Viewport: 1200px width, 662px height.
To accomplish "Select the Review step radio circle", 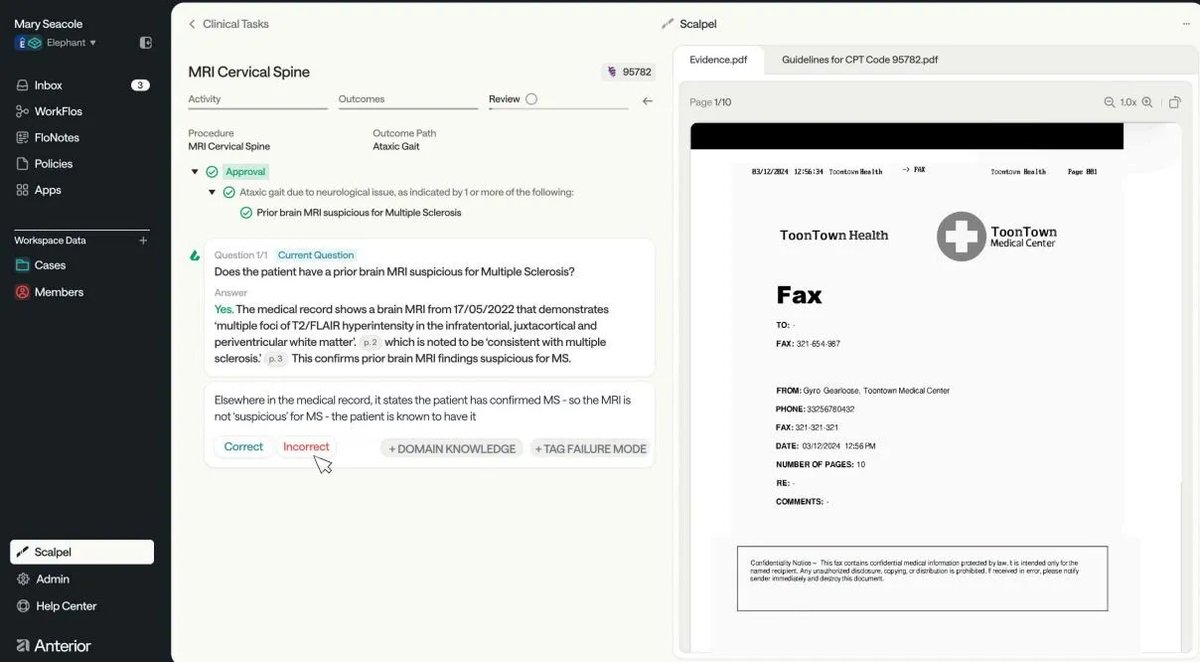I will coord(531,99).
